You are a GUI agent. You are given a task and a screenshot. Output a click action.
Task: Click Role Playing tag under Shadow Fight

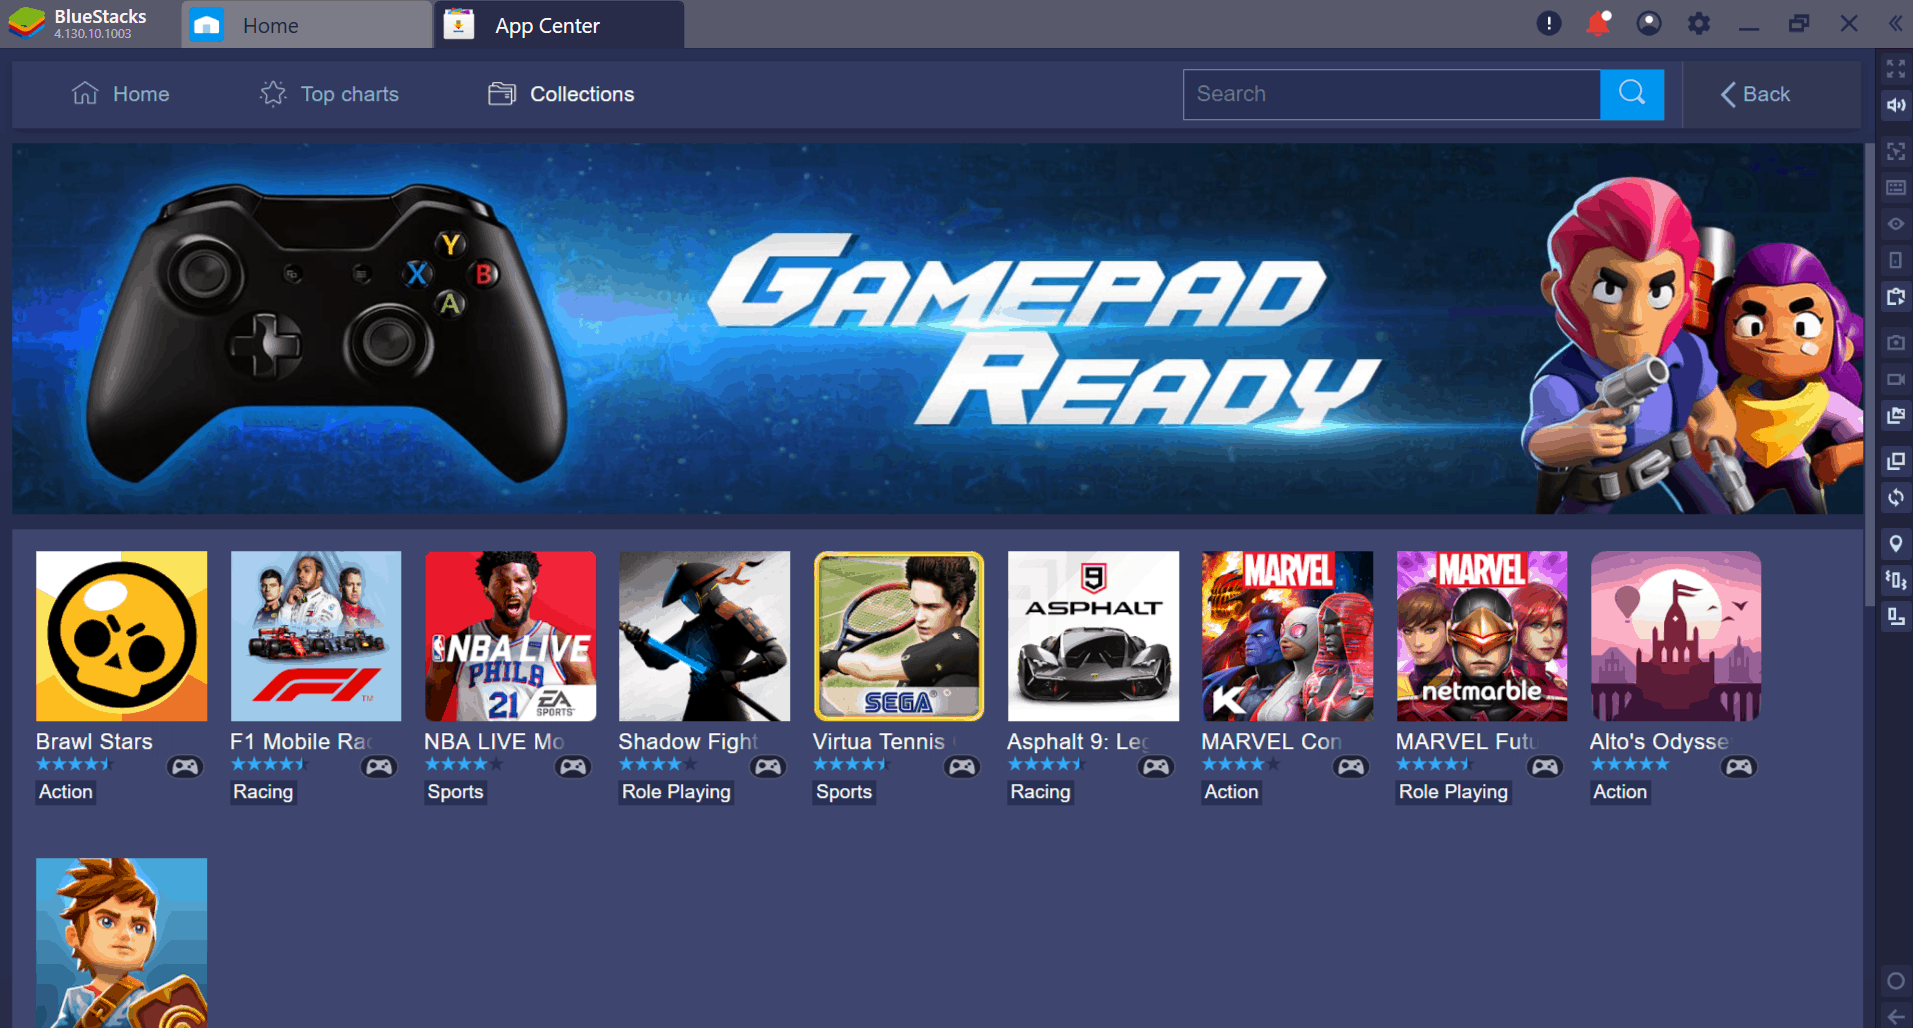click(x=676, y=792)
